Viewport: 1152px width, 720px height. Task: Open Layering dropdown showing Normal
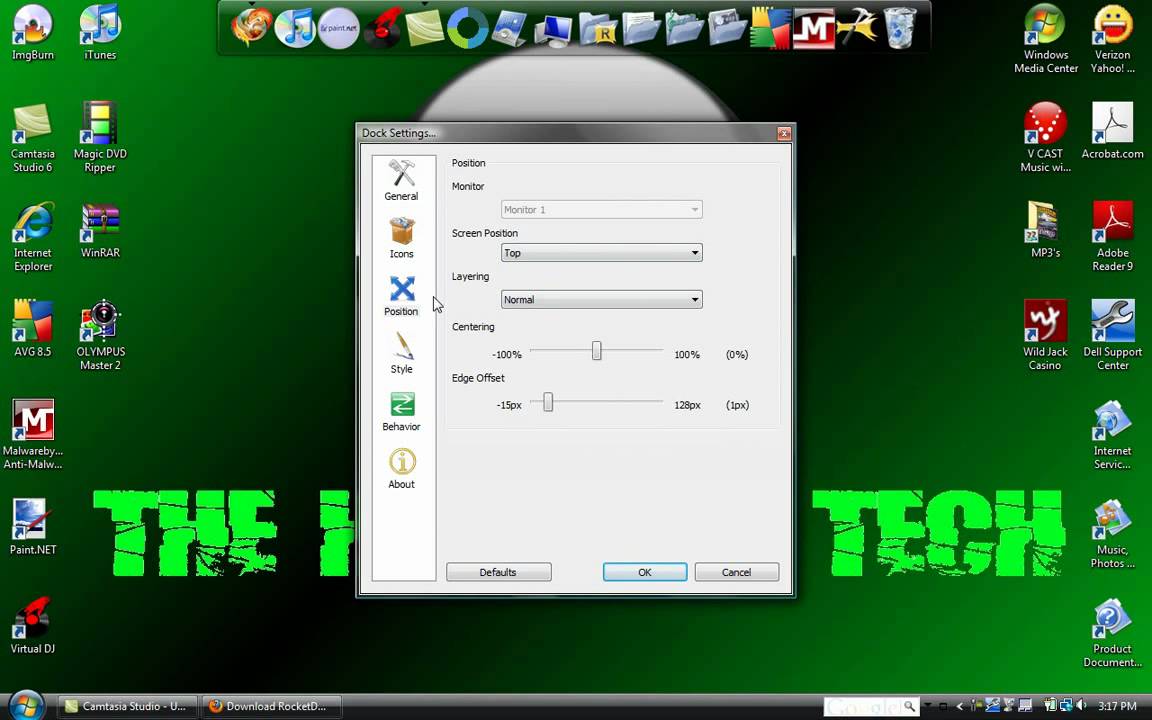tap(601, 300)
